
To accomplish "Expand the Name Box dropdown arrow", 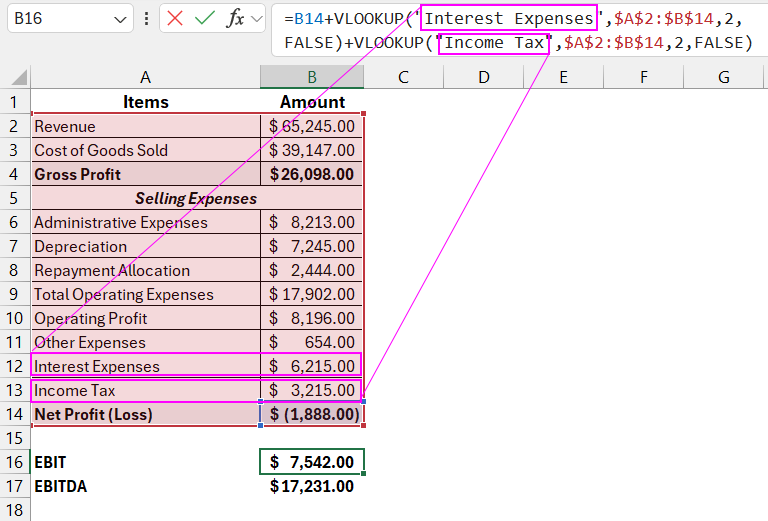I will click(120, 19).
